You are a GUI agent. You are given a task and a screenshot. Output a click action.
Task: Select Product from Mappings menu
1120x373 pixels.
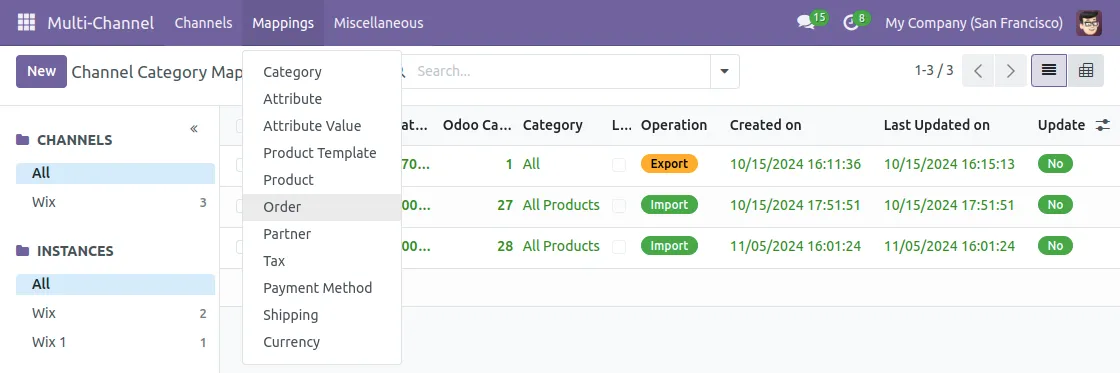click(322, 180)
